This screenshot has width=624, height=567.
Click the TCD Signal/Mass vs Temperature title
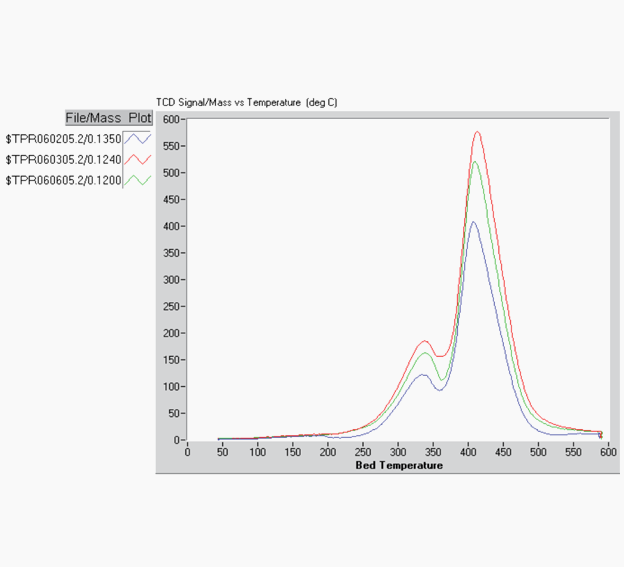(x=246, y=103)
